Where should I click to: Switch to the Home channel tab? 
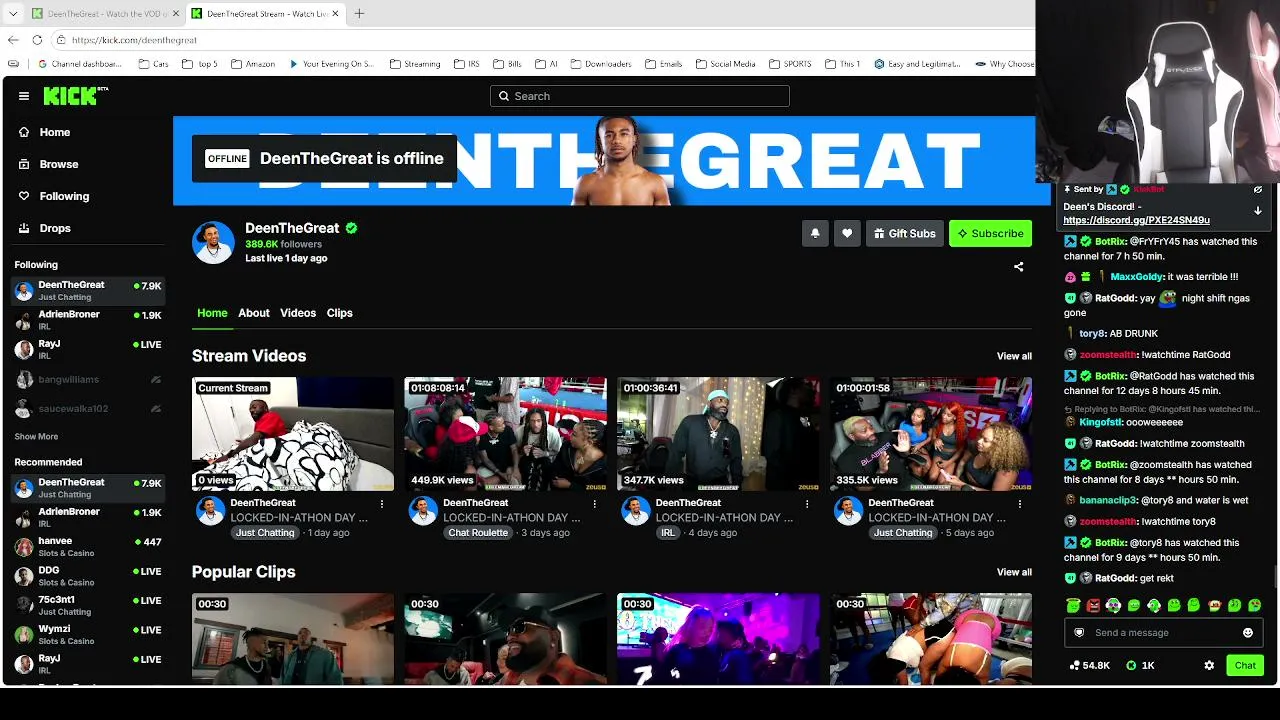[212, 313]
